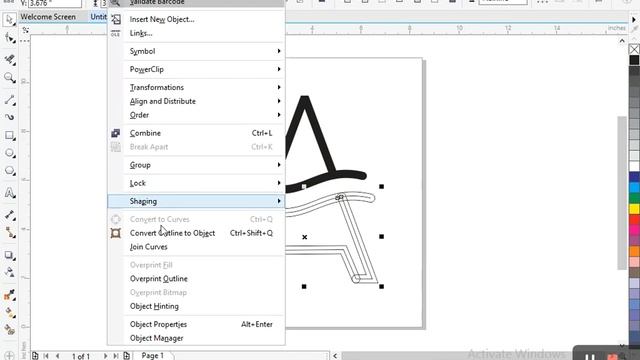Image resolution: width=640 pixels, height=360 pixels.
Task: Choose Object Properties menu item
Action: click(x=158, y=324)
